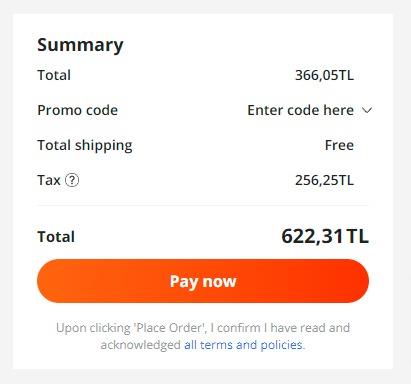Screen dimensions: 411x384
Task: Select the 622,31 TL grand total
Action: coord(325,236)
